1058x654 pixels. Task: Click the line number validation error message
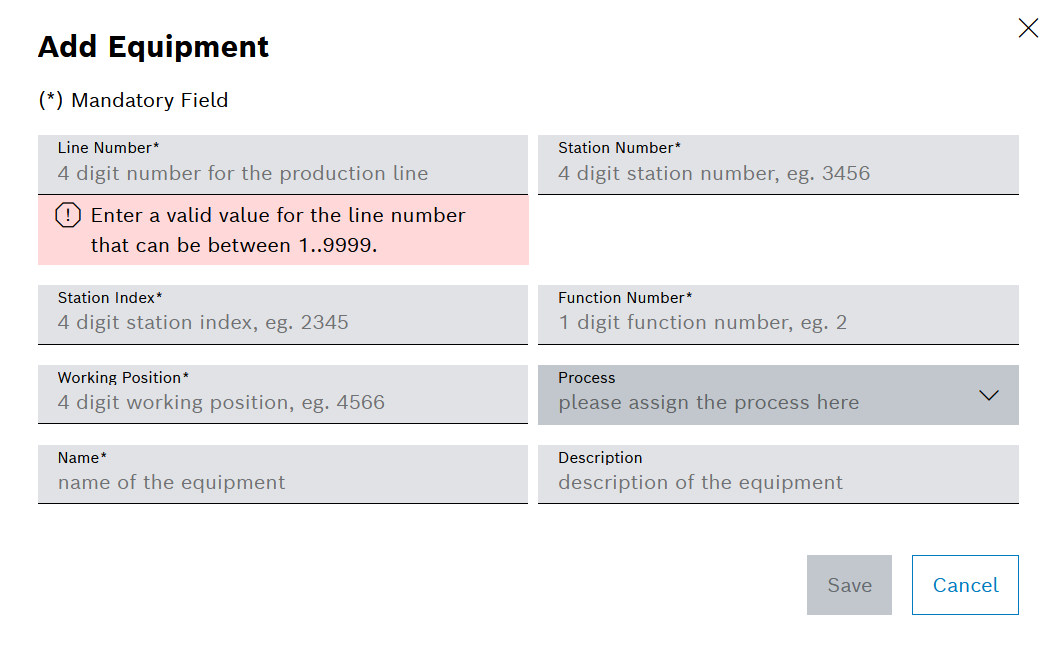[277, 228]
